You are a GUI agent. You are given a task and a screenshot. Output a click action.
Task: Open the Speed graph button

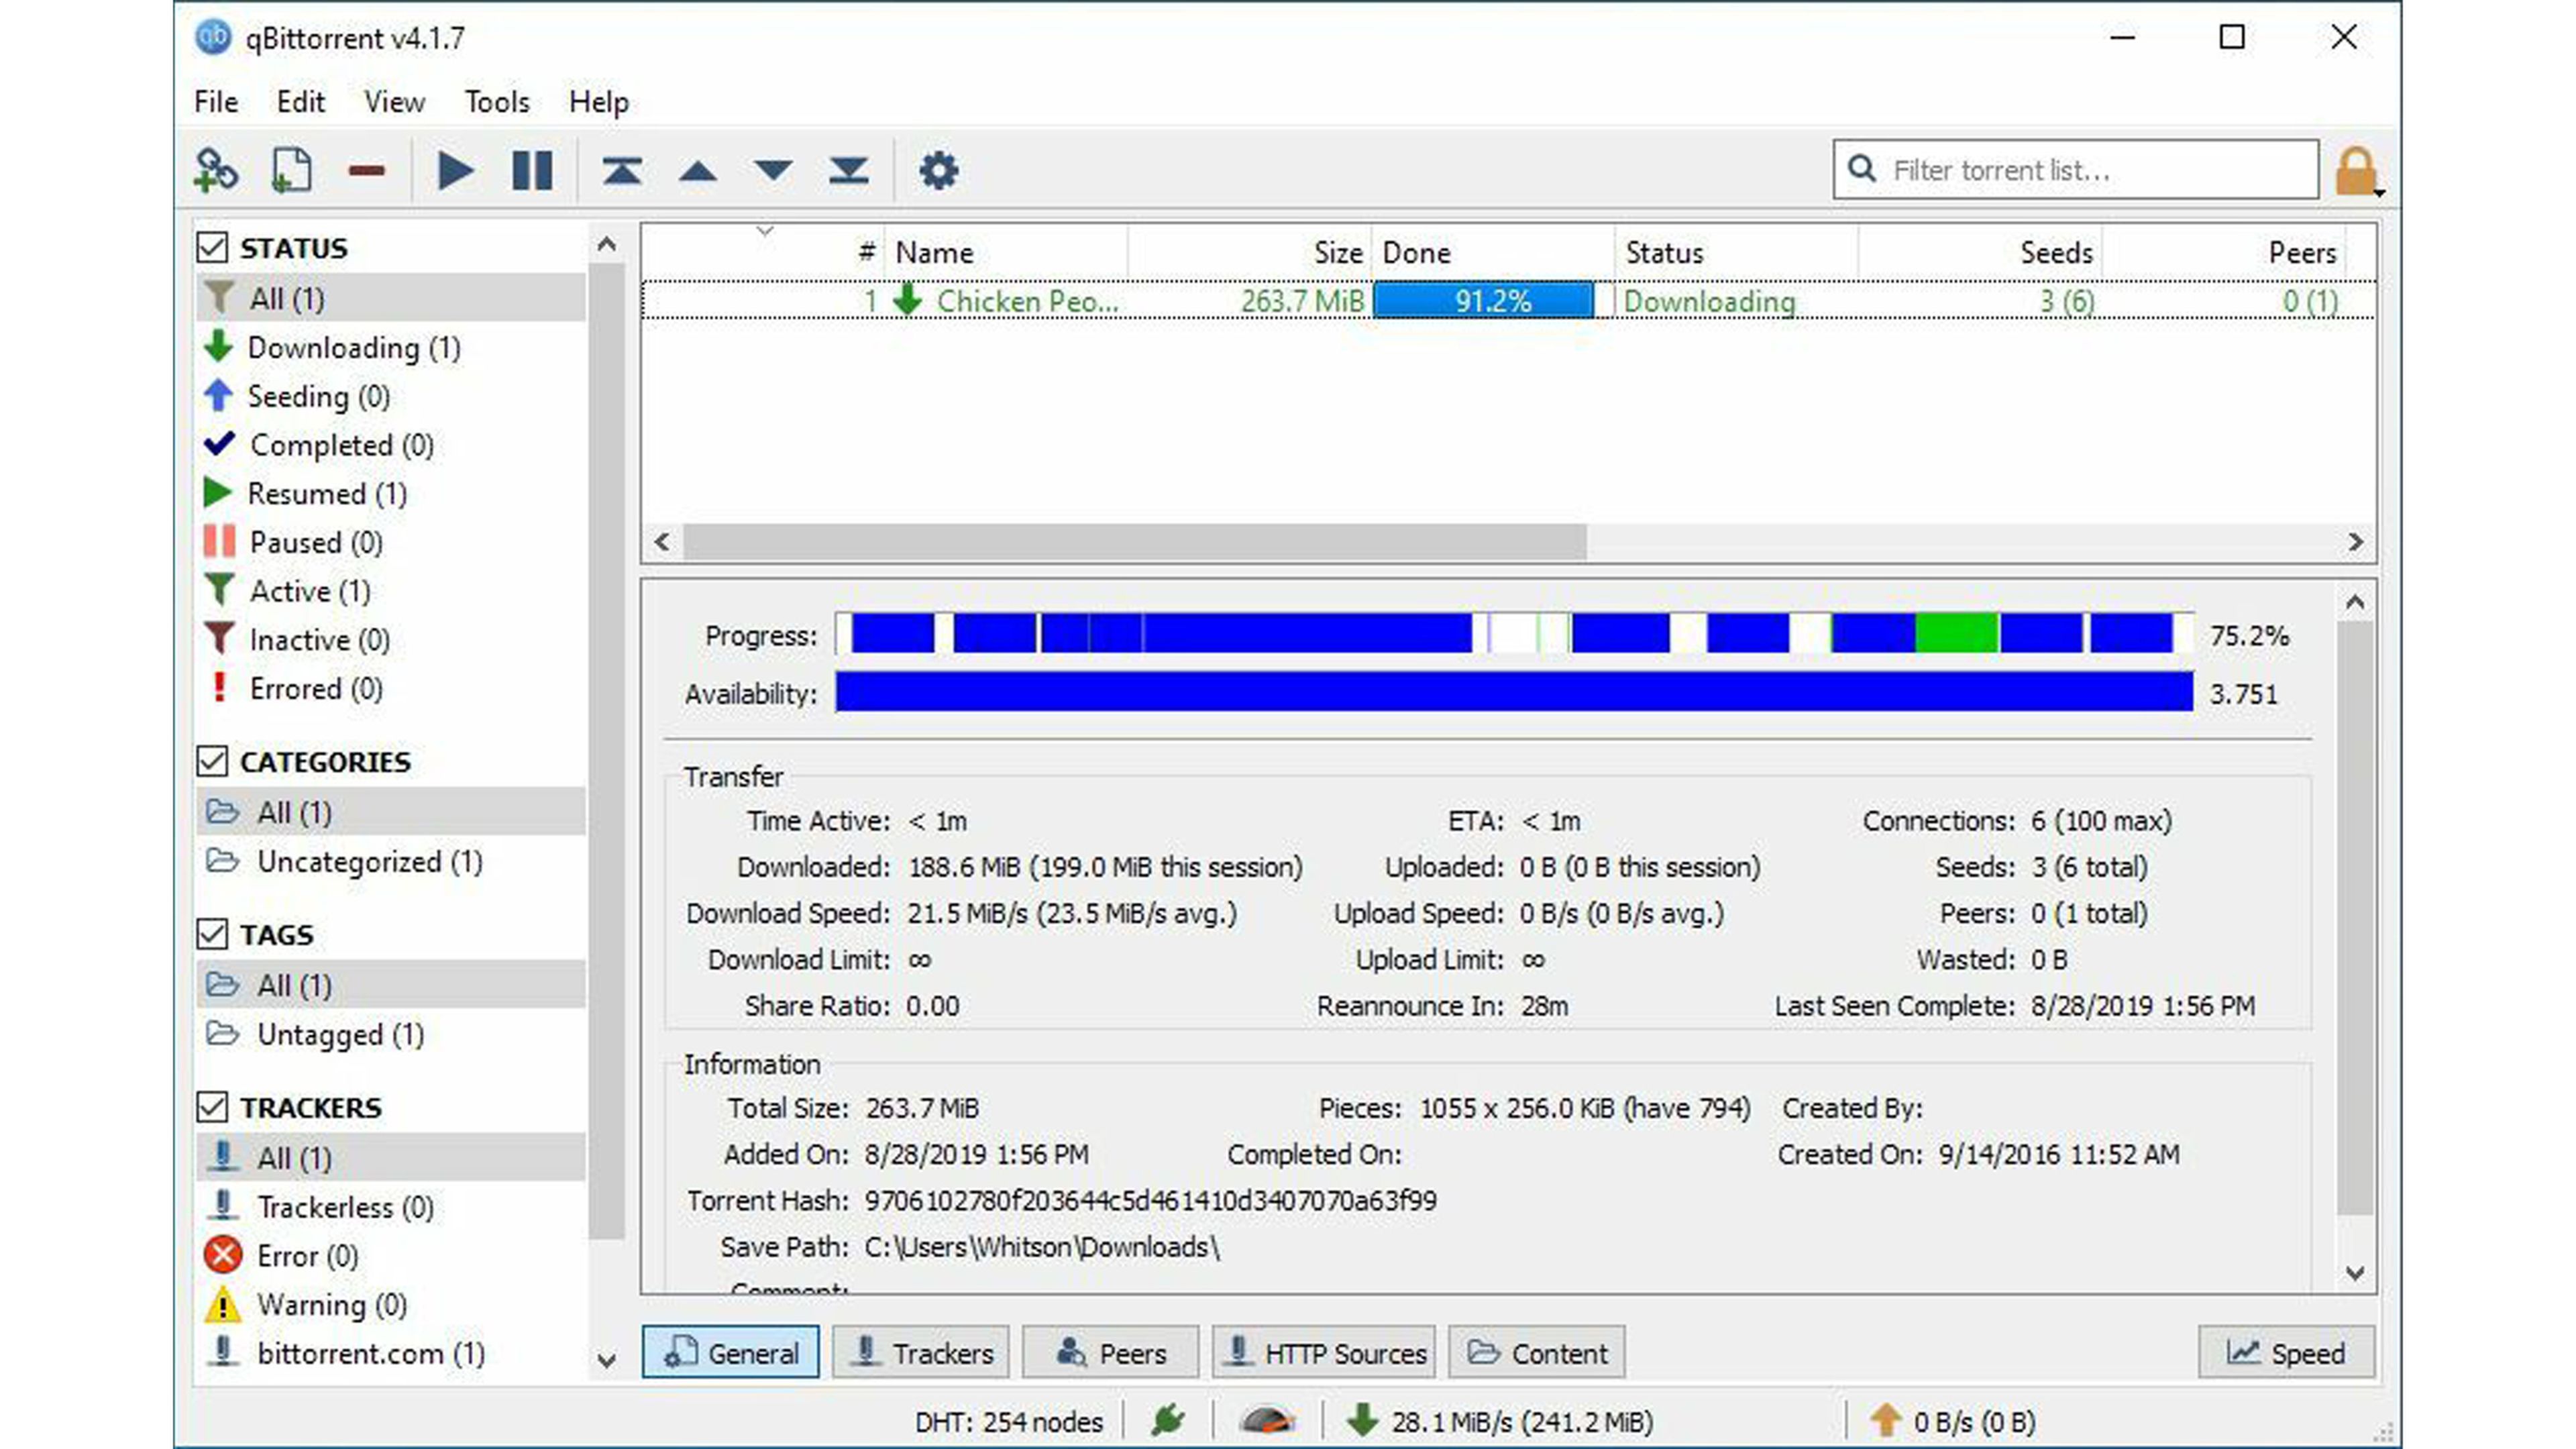point(2287,1353)
